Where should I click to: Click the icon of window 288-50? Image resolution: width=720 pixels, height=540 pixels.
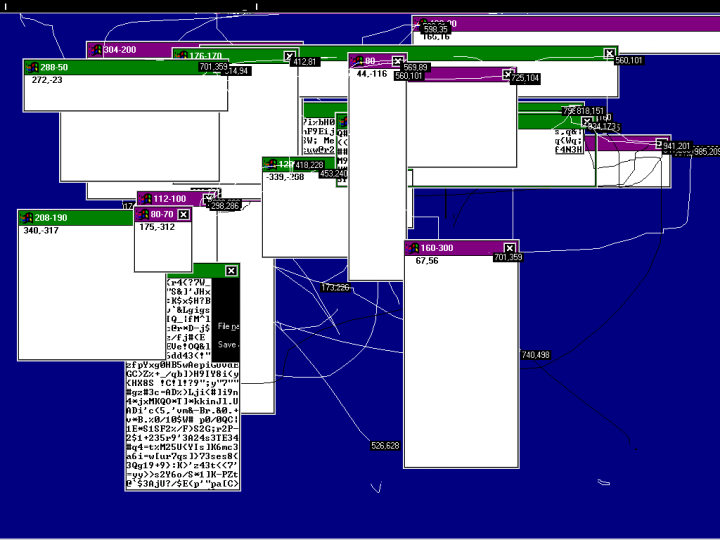click(31, 67)
